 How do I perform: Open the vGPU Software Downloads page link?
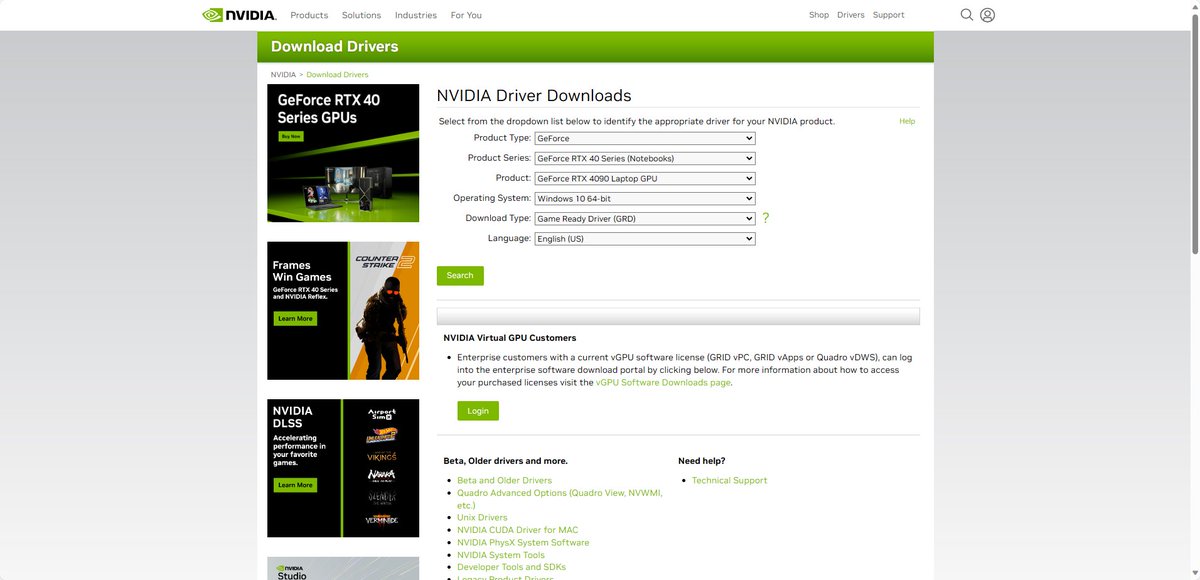click(663, 382)
